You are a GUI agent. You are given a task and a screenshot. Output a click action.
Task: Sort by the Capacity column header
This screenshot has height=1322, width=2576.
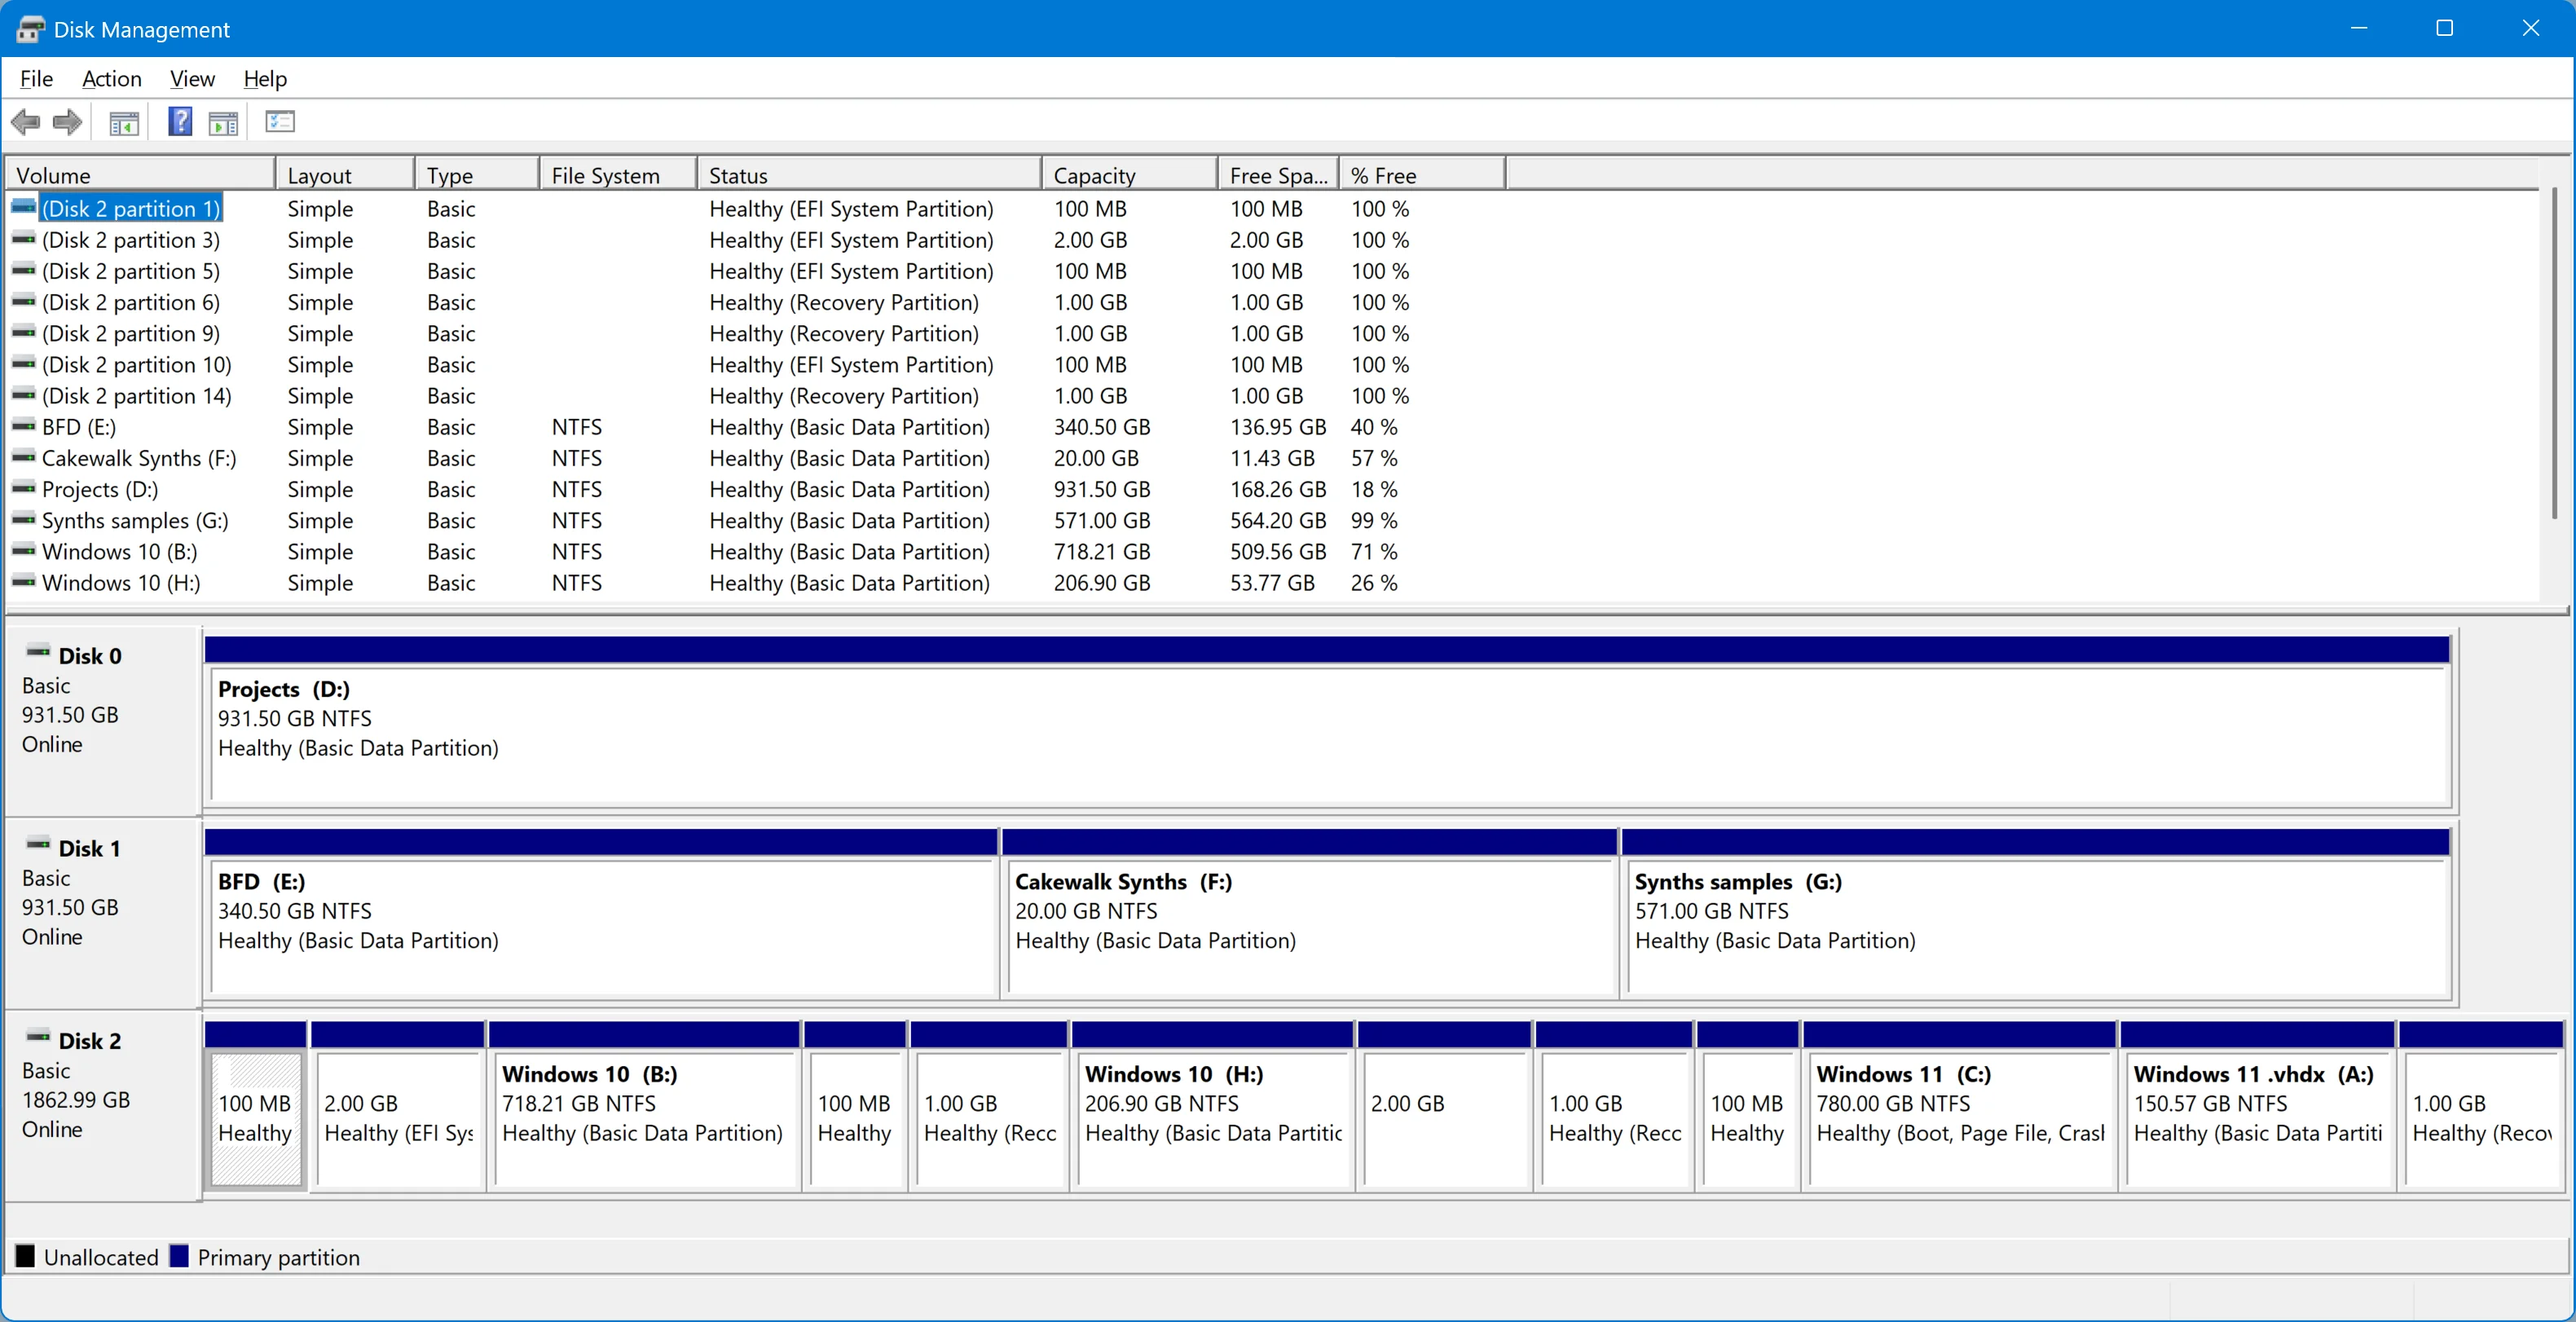(1130, 175)
